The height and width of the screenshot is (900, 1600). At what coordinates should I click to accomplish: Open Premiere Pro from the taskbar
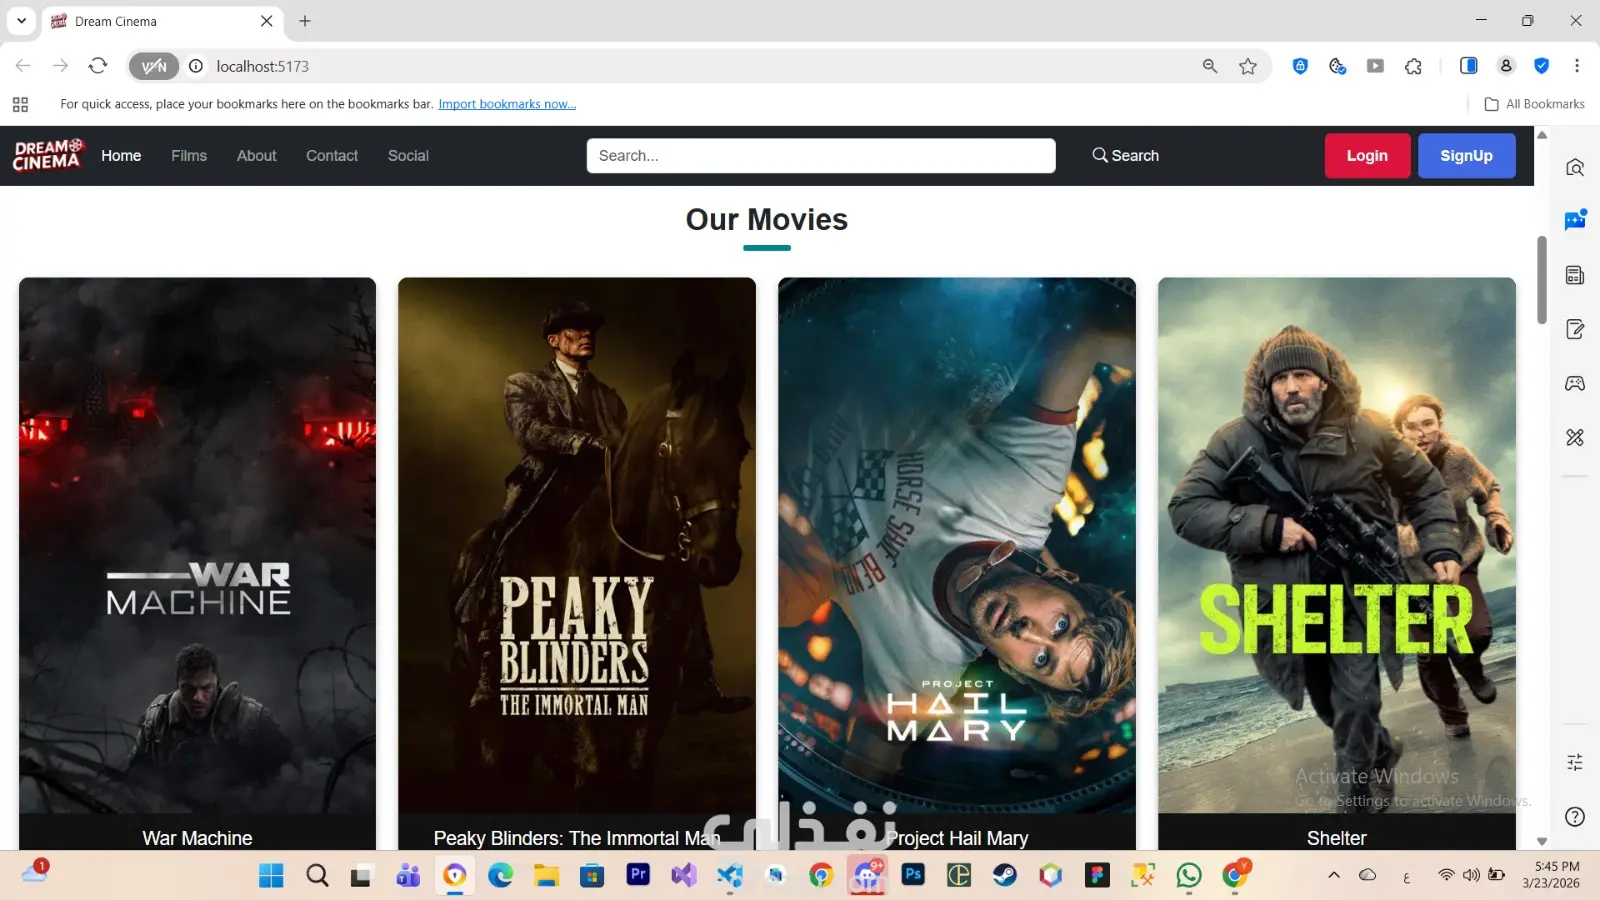click(638, 875)
